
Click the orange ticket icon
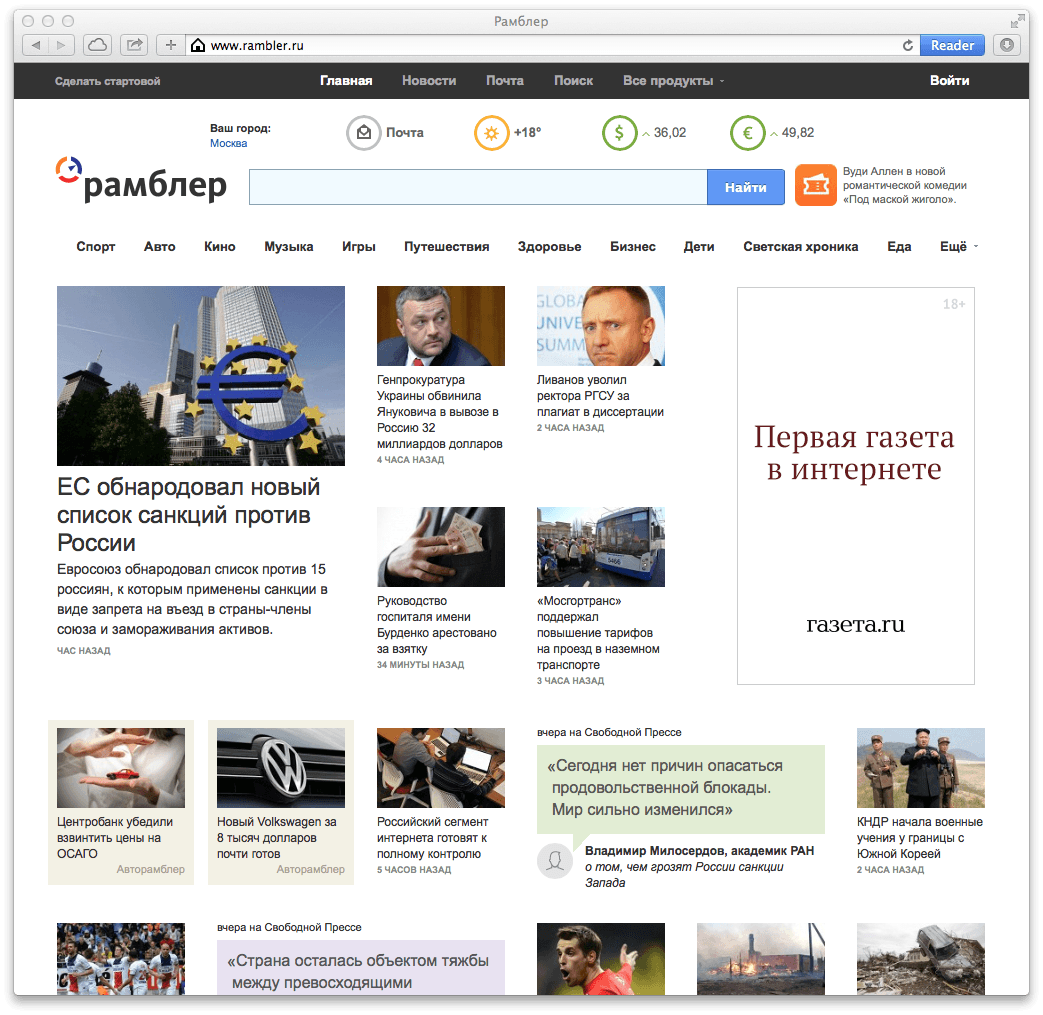(816, 185)
